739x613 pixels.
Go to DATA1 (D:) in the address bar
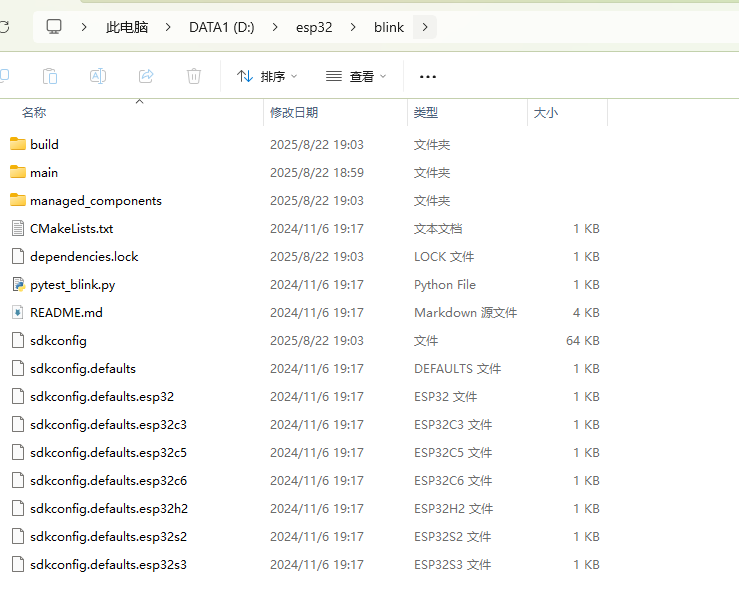(x=222, y=27)
